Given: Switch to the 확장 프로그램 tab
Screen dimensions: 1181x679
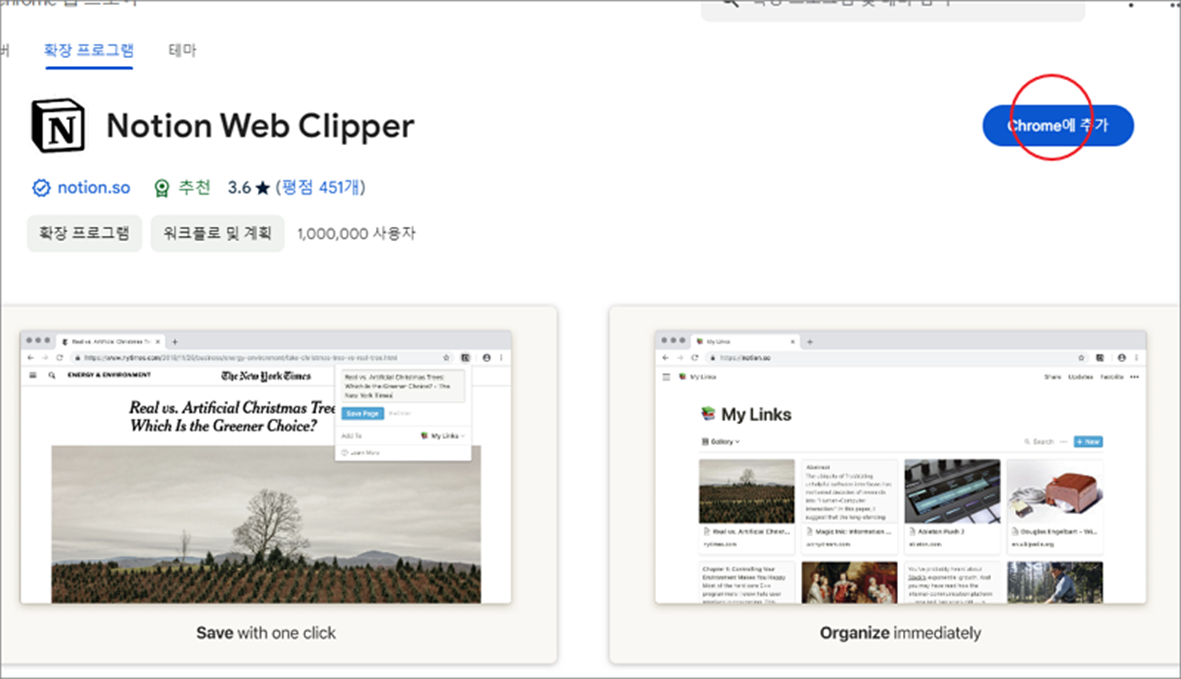Looking at the screenshot, I should (x=89, y=50).
